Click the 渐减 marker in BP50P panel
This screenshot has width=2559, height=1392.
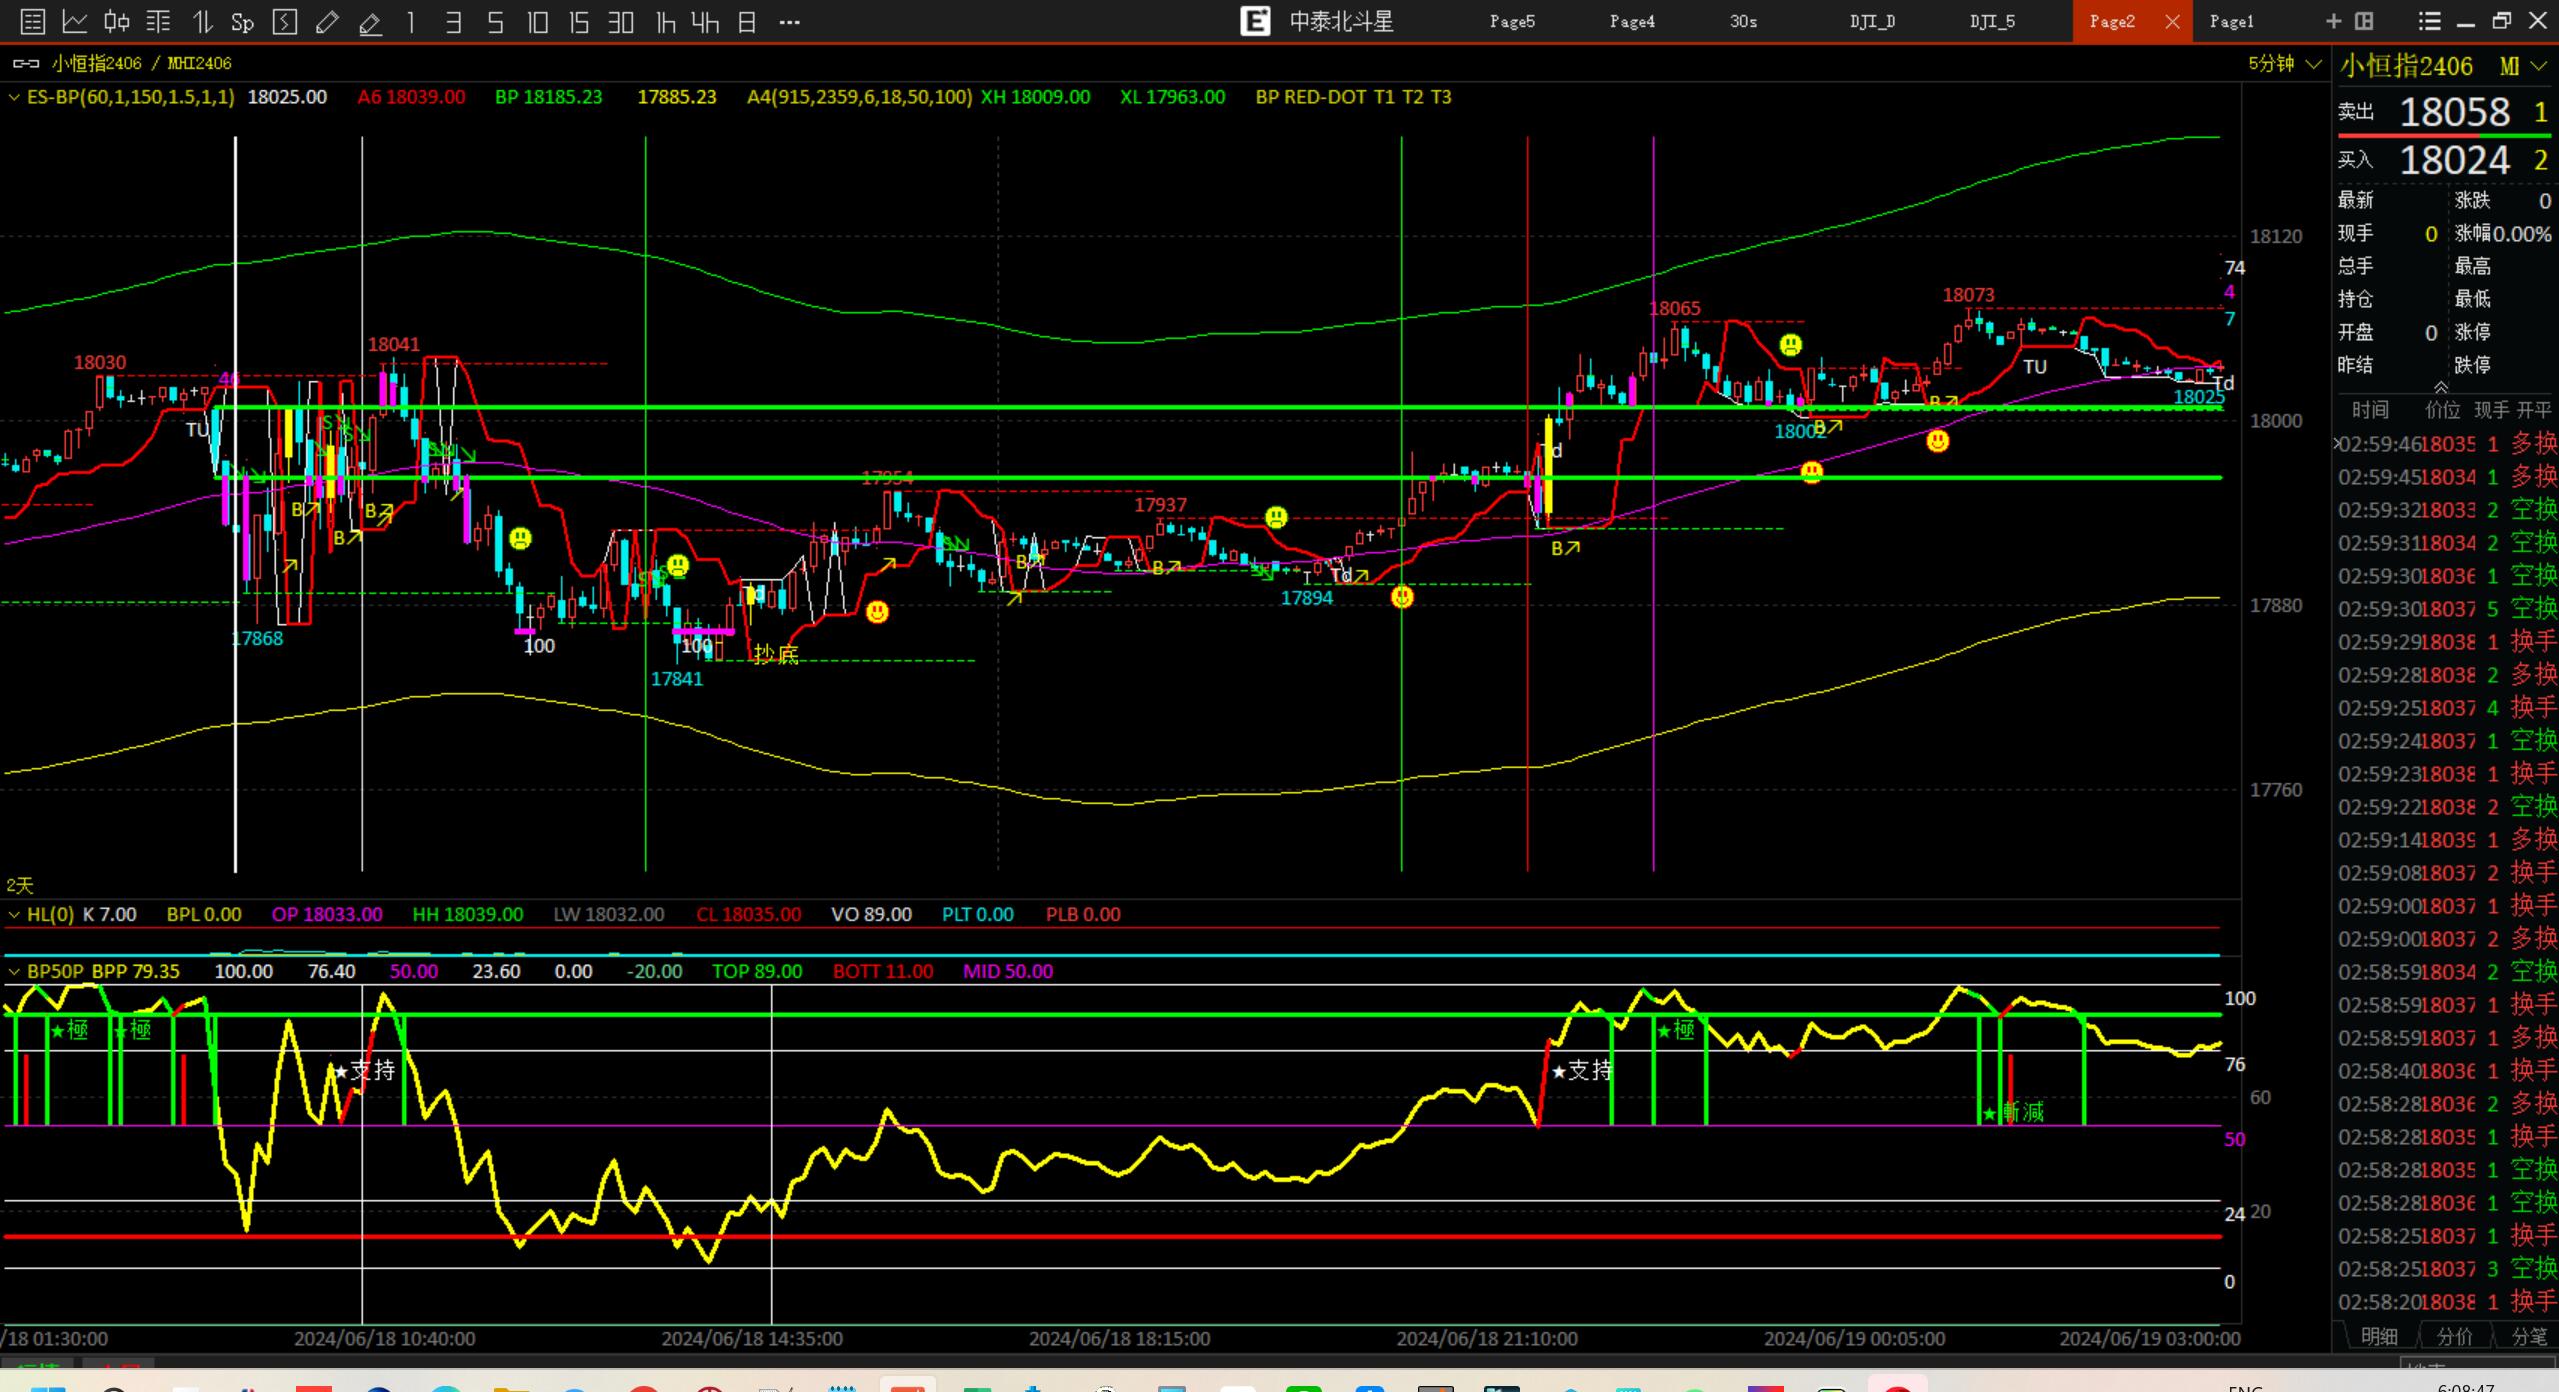tap(2014, 1112)
